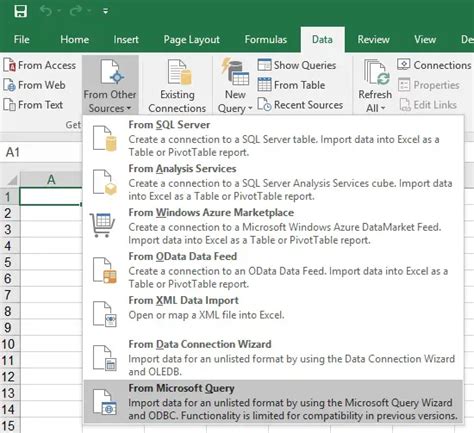This screenshot has width=474, height=433.
Task: Click the Undo arrow in title bar
Action: pyautogui.click(x=46, y=11)
